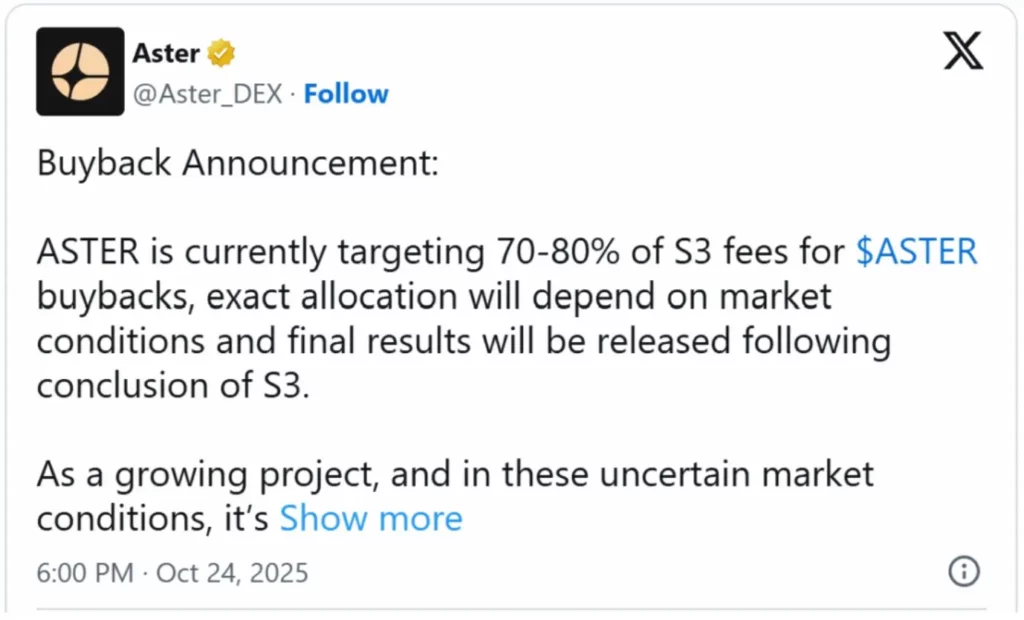Click the Oct 24, 2025 date
Viewport: 1024px width, 620px height.
(232, 573)
